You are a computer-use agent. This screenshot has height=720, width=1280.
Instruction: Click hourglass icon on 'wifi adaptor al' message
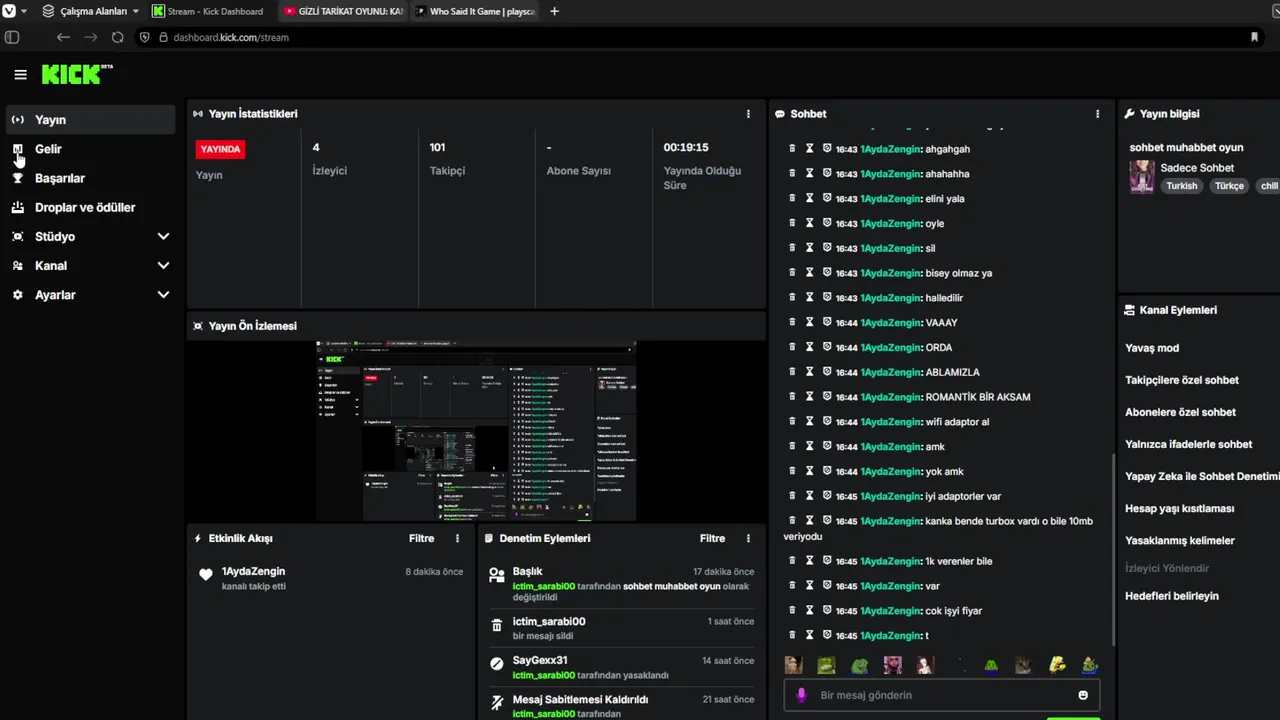tap(810, 421)
